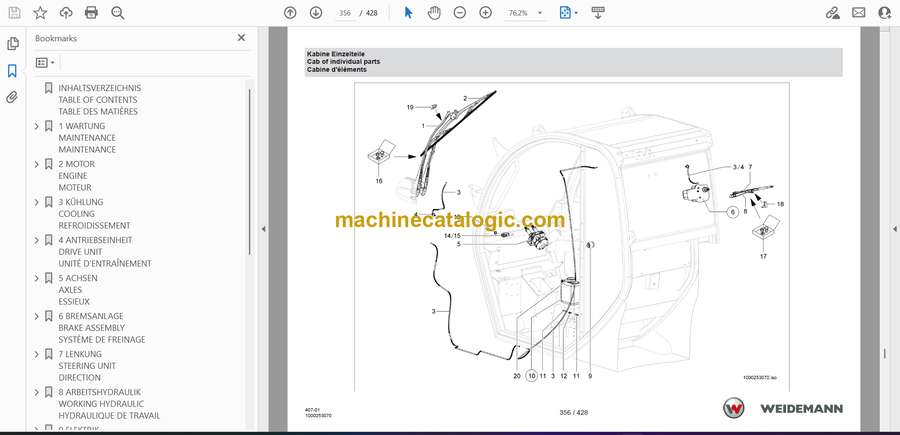Open page thumbnails panel
The height and width of the screenshot is (435, 900).
pyautogui.click(x=13, y=44)
